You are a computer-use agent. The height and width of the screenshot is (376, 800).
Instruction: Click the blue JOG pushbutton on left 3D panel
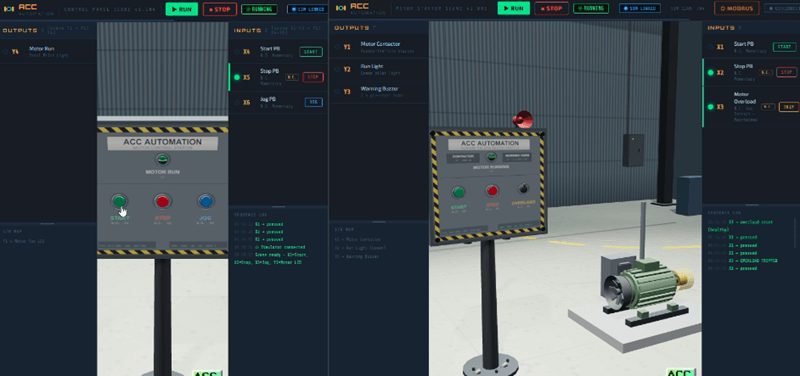[206, 200]
